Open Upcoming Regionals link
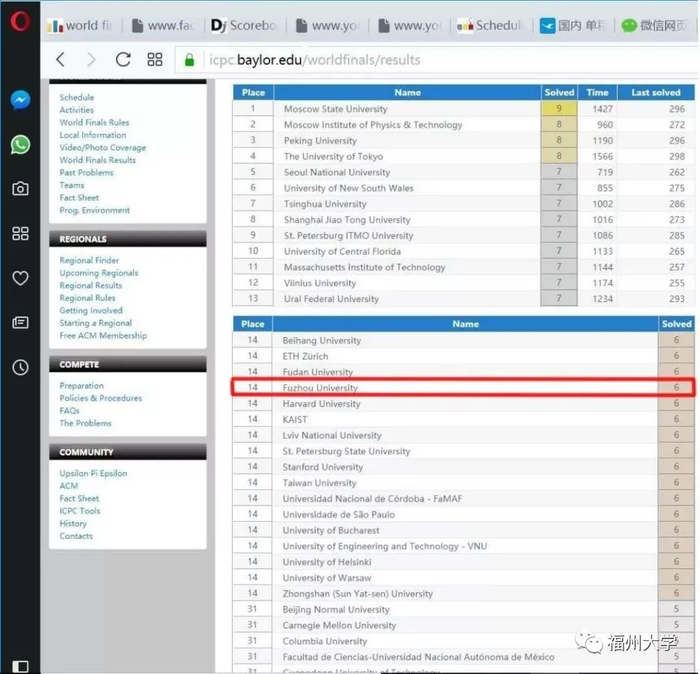 [x=99, y=273]
